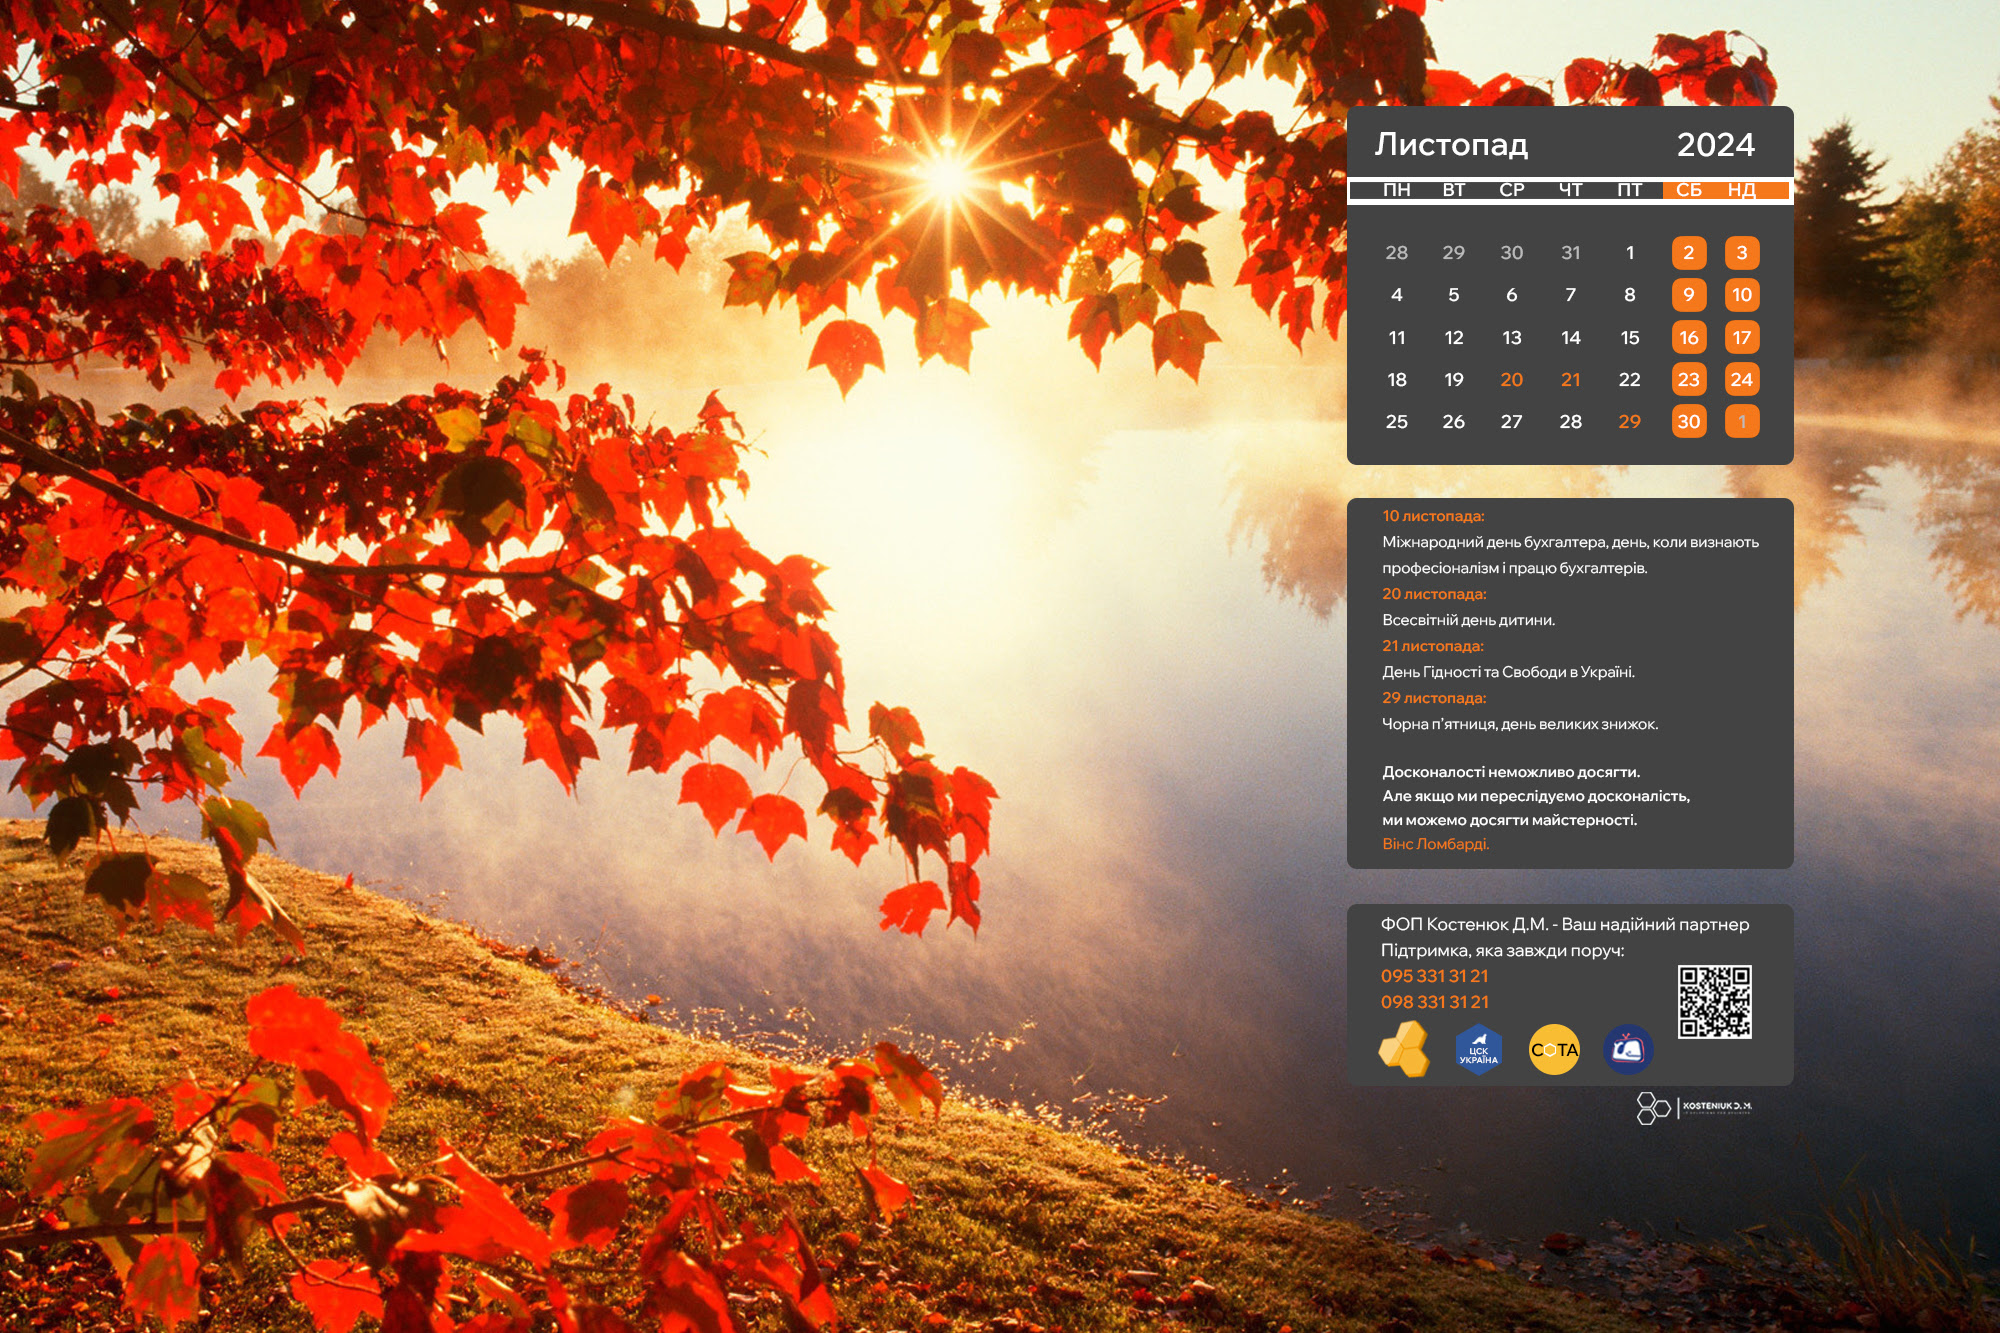Click 'Чорна п'ятниця, день великих знижок.' line

pos(1520,724)
